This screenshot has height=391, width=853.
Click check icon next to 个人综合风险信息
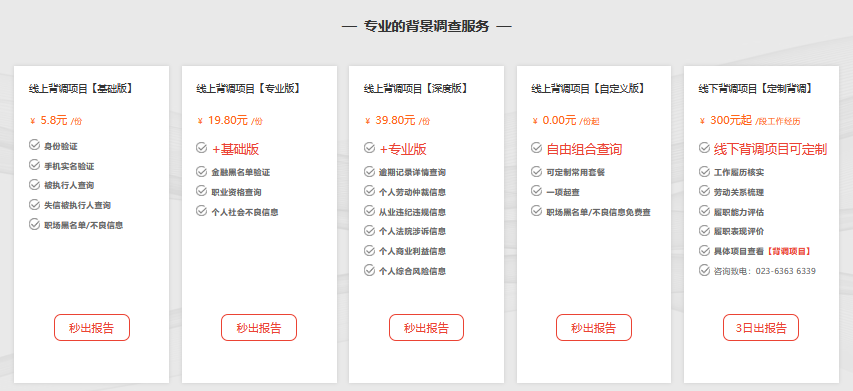369,270
